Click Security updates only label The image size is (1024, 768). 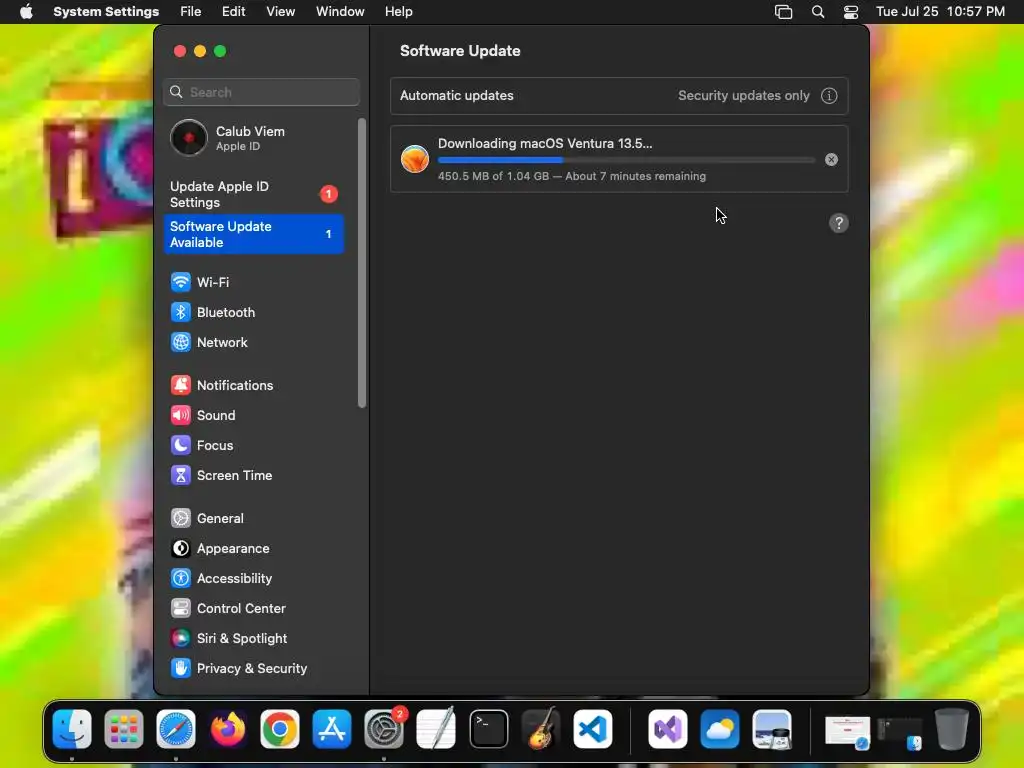coord(743,95)
